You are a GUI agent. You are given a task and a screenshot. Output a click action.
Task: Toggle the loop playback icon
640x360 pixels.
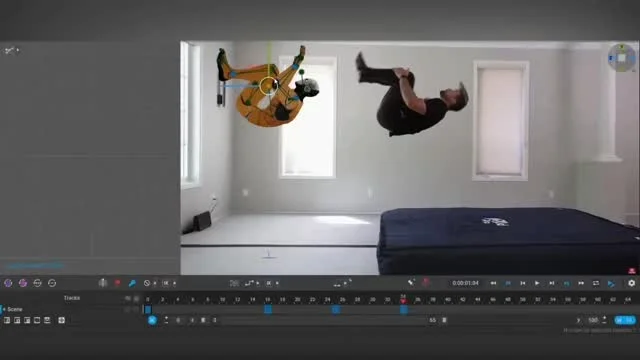pyautogui.click(x=596, y=283)
